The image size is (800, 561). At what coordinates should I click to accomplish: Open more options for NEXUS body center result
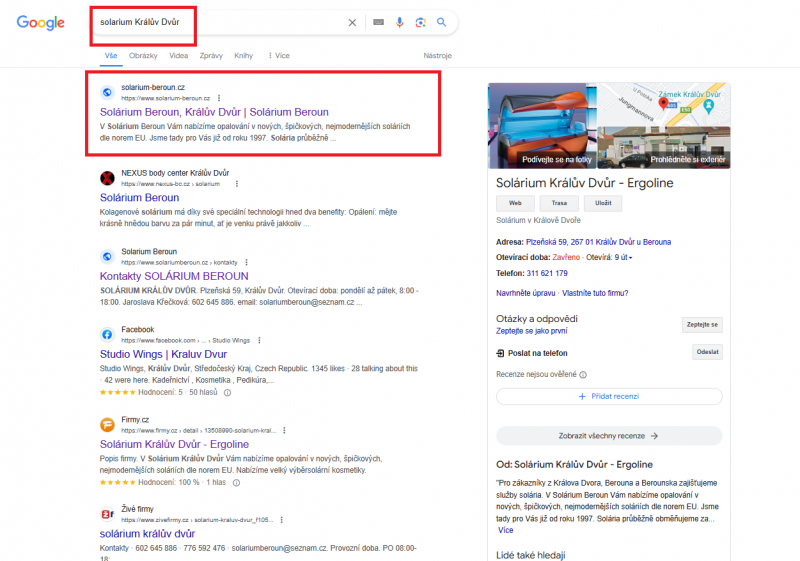coord(237,184)
